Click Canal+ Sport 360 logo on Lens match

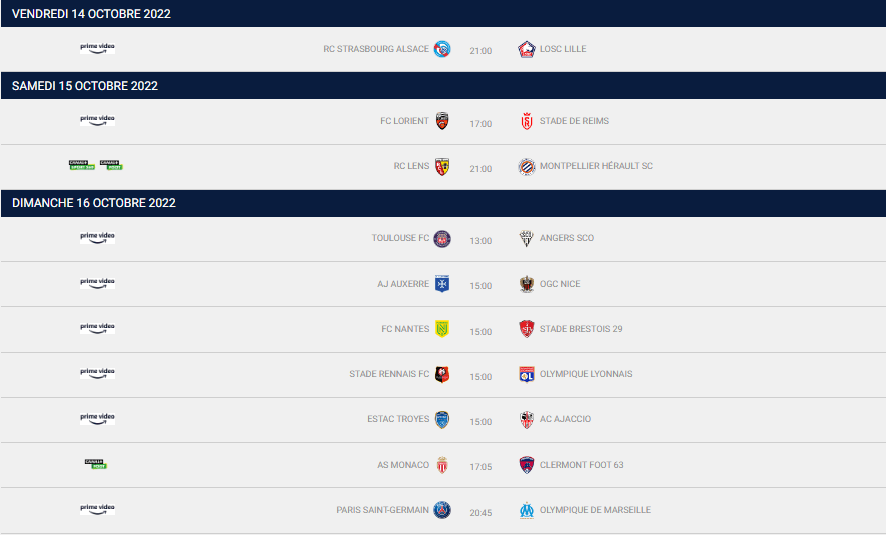82,165
